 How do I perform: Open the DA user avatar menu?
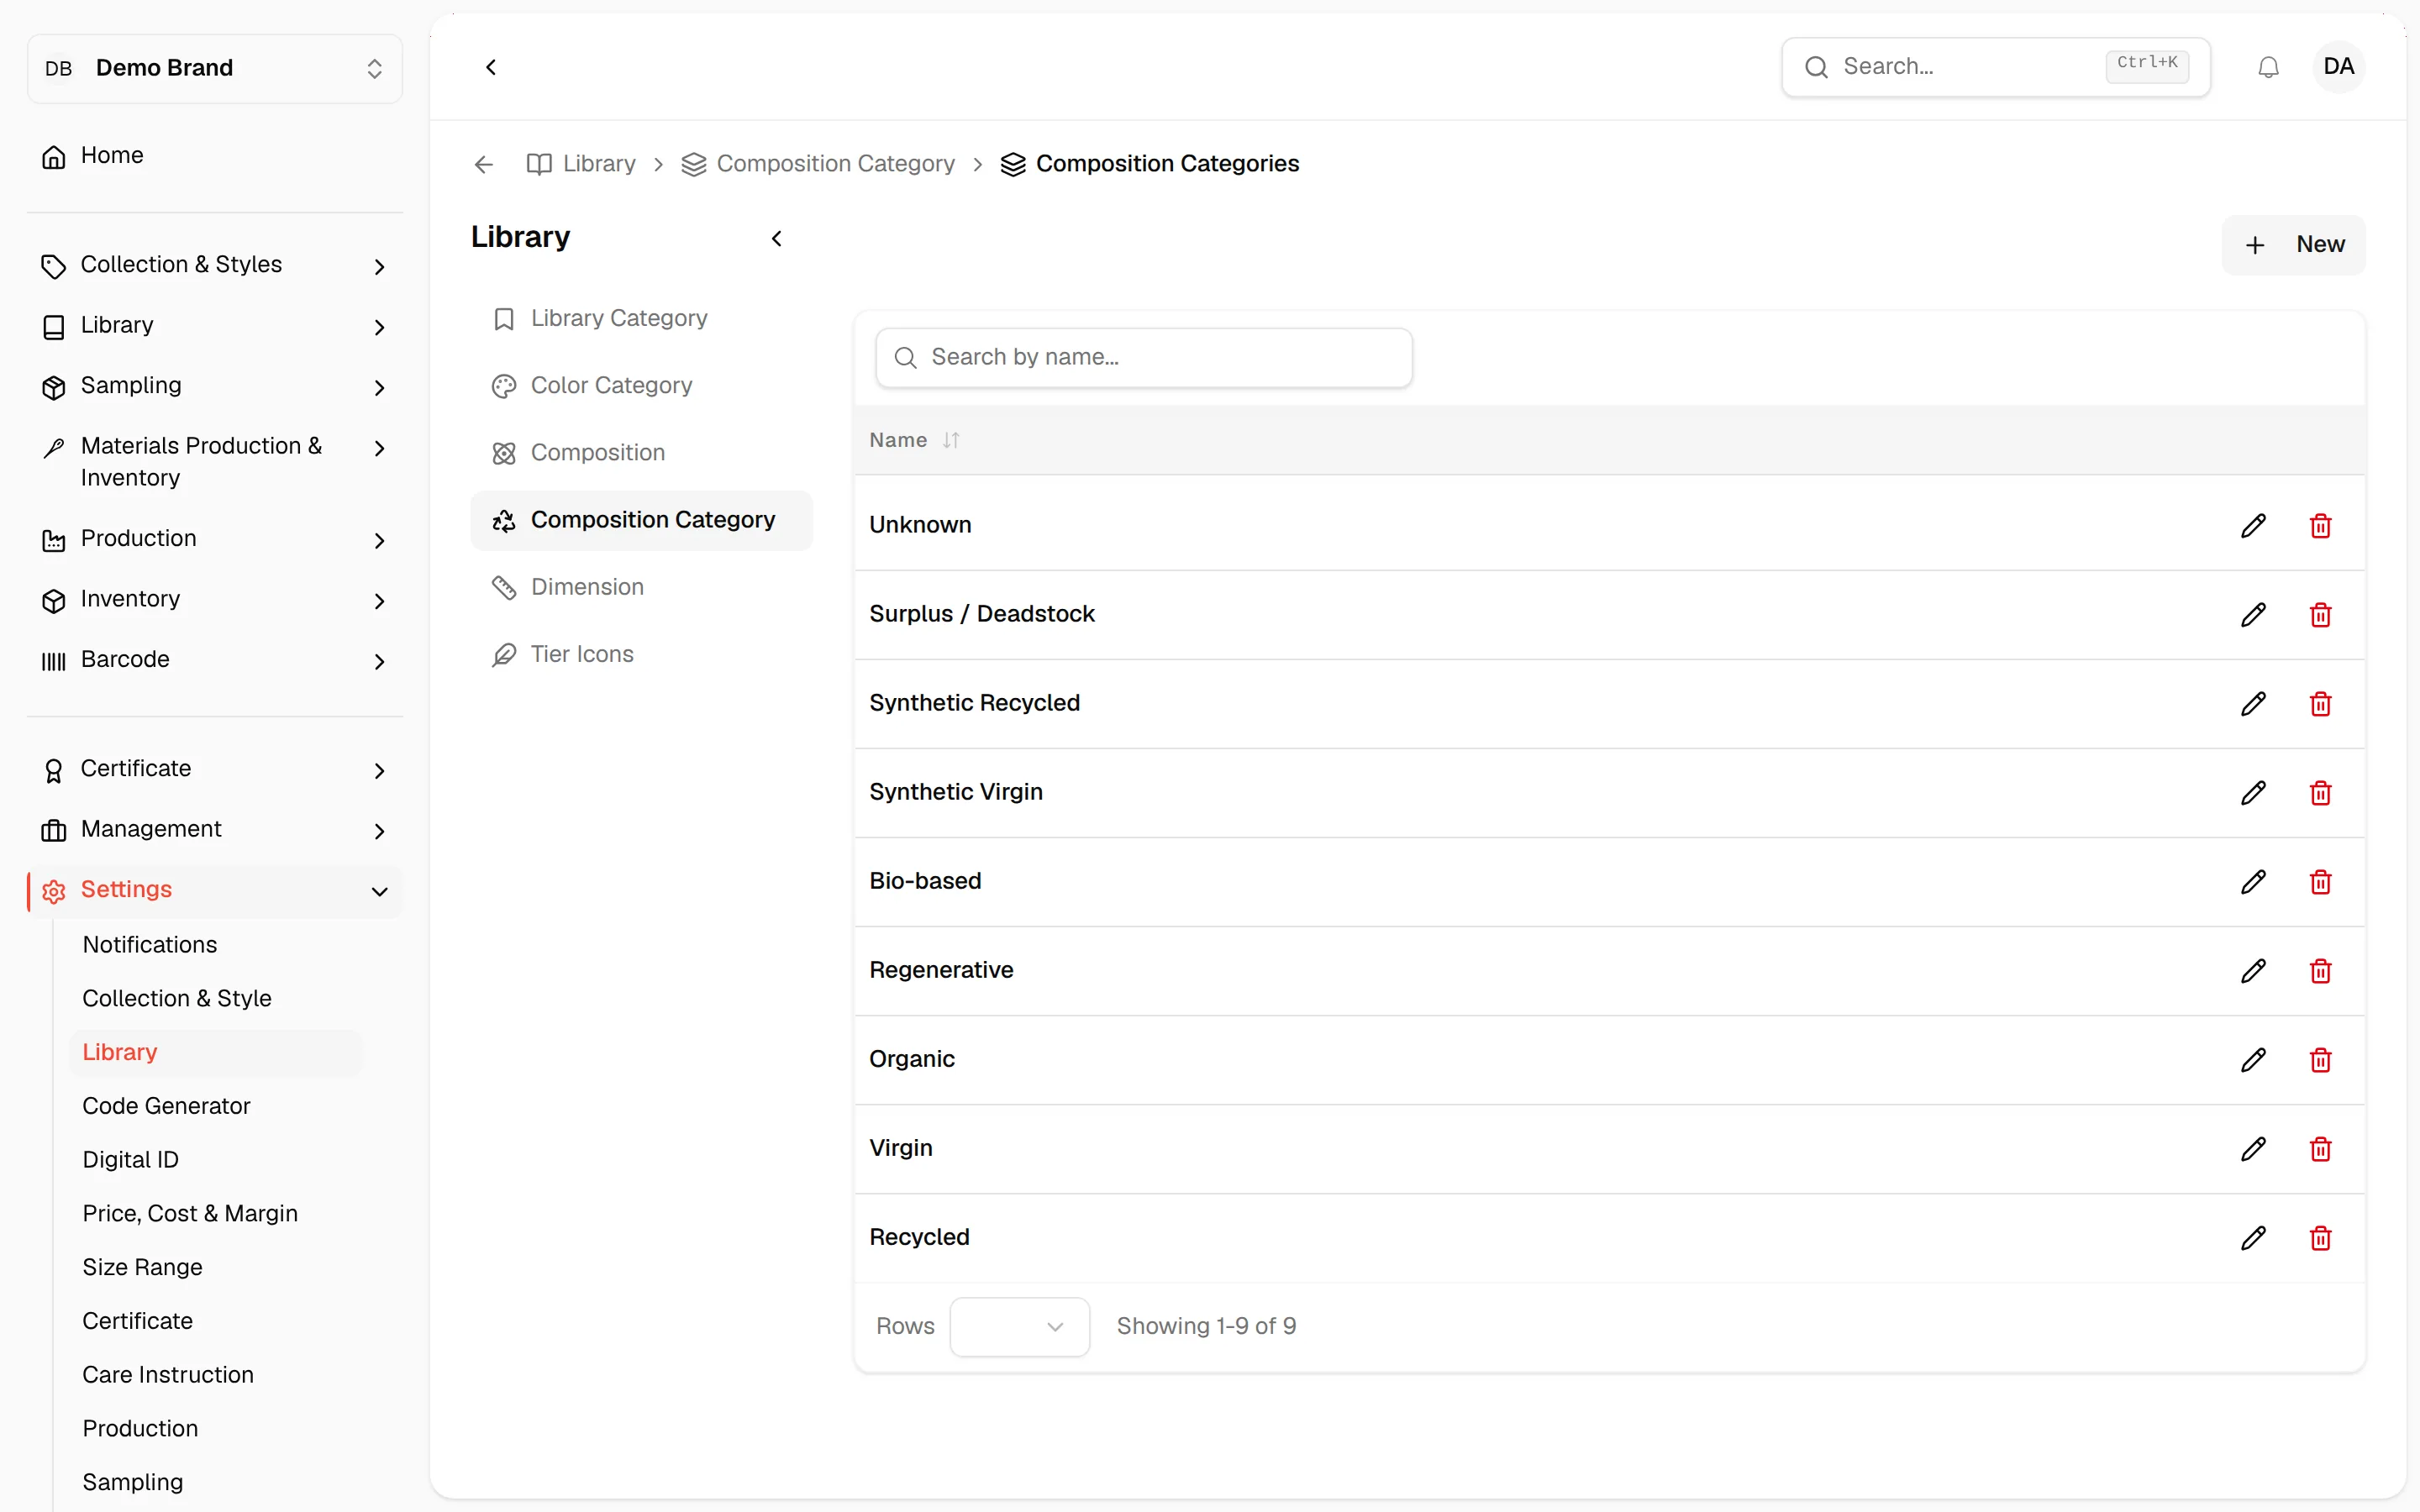click(x=2338, y=67)
